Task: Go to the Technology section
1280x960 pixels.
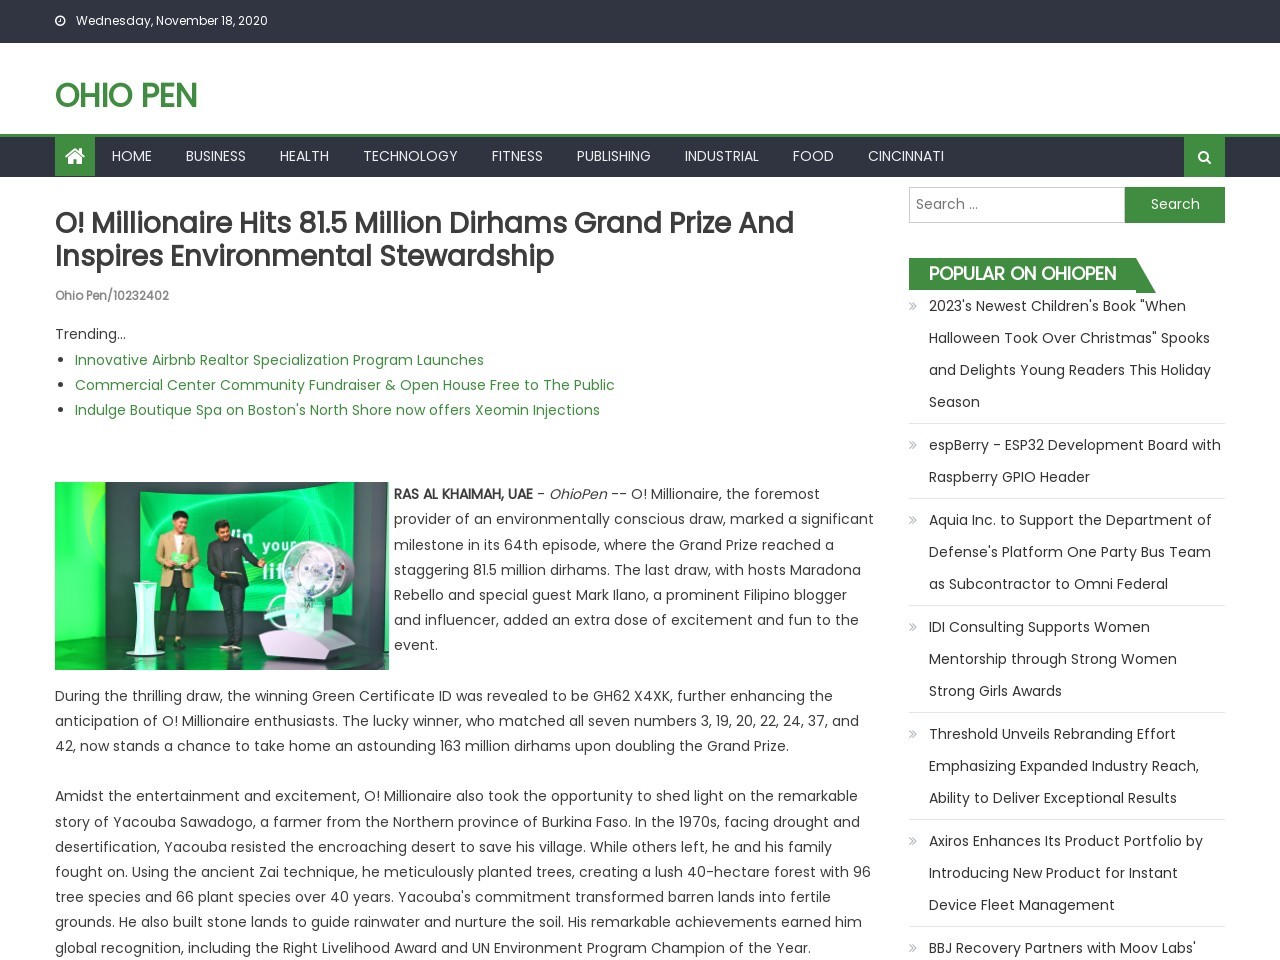Action: (410, 156)
